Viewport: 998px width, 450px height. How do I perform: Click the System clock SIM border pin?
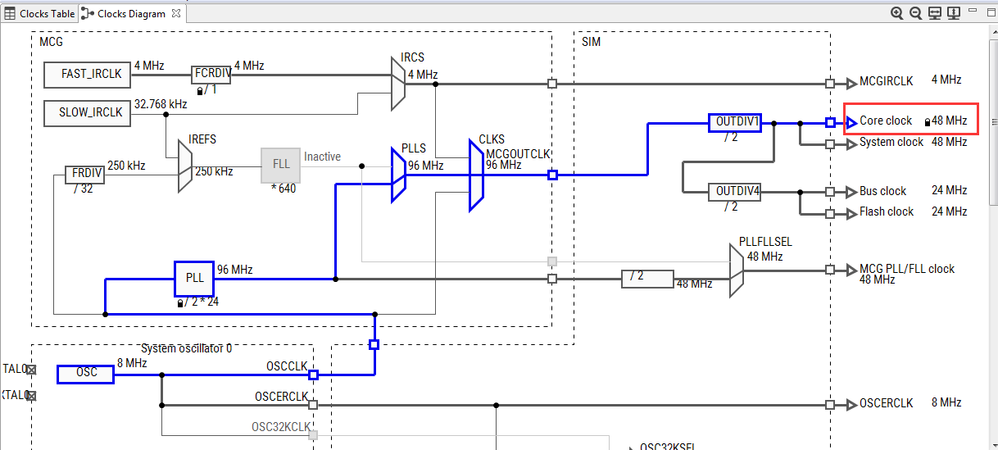(830, 144)
